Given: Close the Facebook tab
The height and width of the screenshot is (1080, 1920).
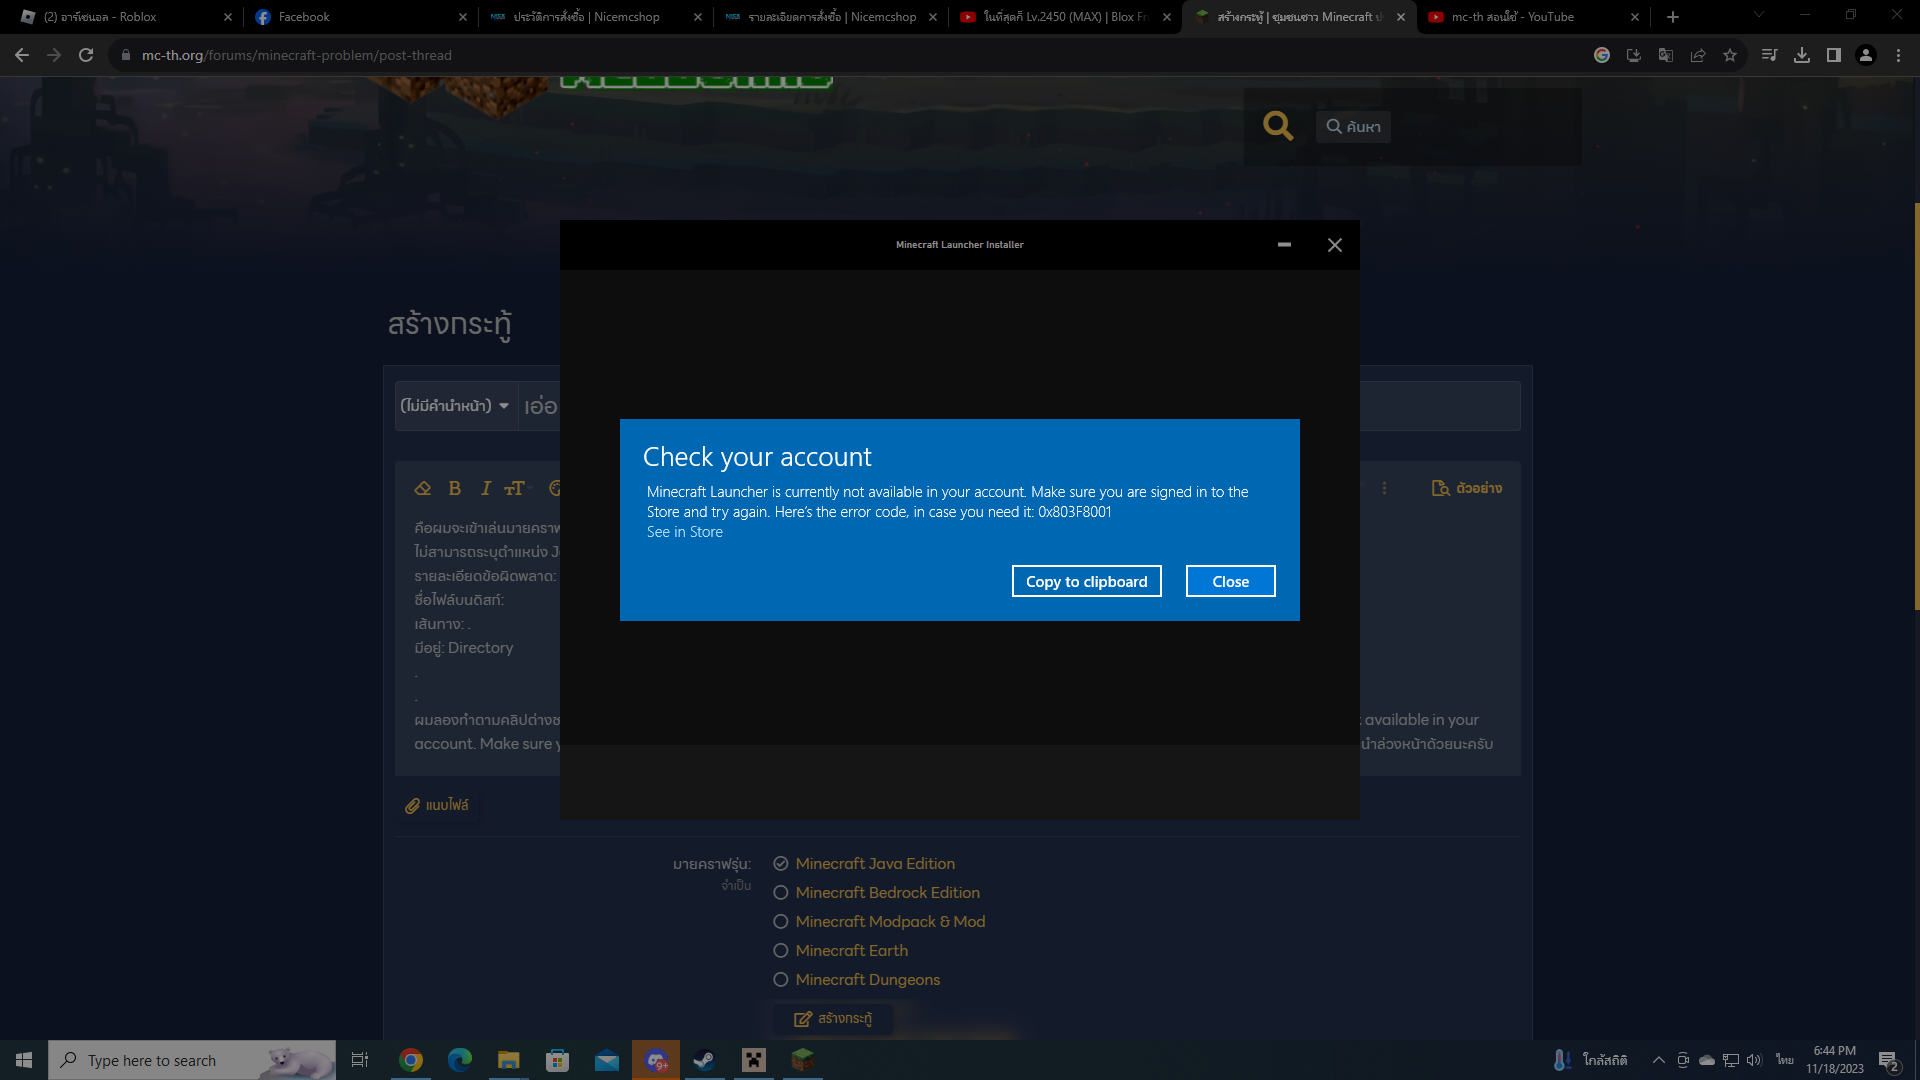Looking at the screenshot, I should click(463, 17).
